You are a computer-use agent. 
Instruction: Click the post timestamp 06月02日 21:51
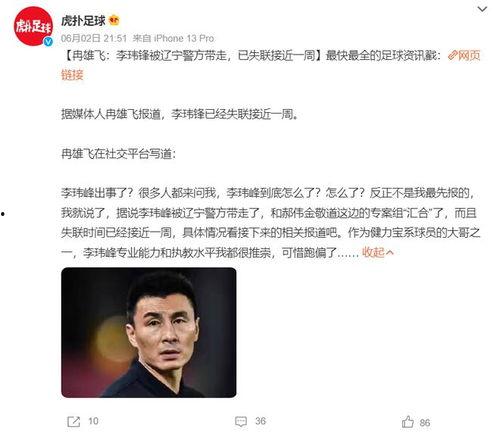click(94, 38)
